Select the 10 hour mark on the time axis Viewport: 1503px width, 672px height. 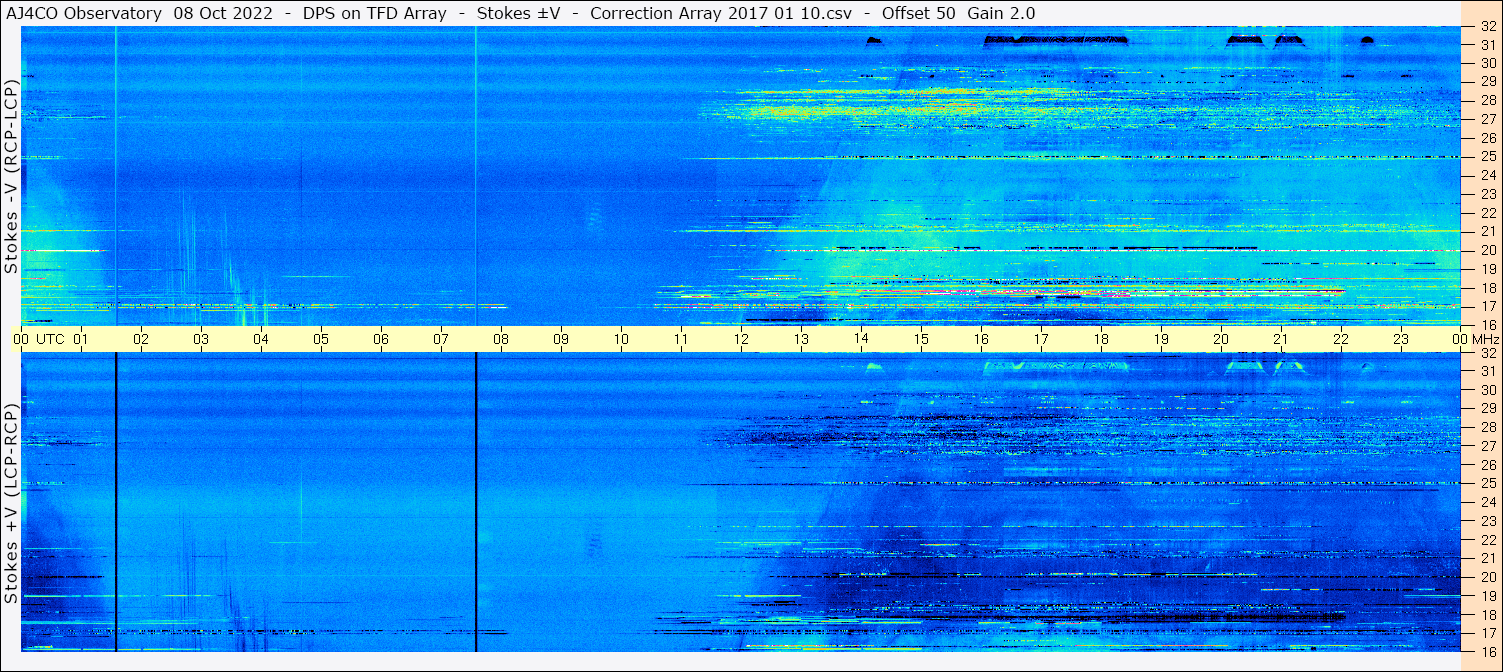coord(621,339)
